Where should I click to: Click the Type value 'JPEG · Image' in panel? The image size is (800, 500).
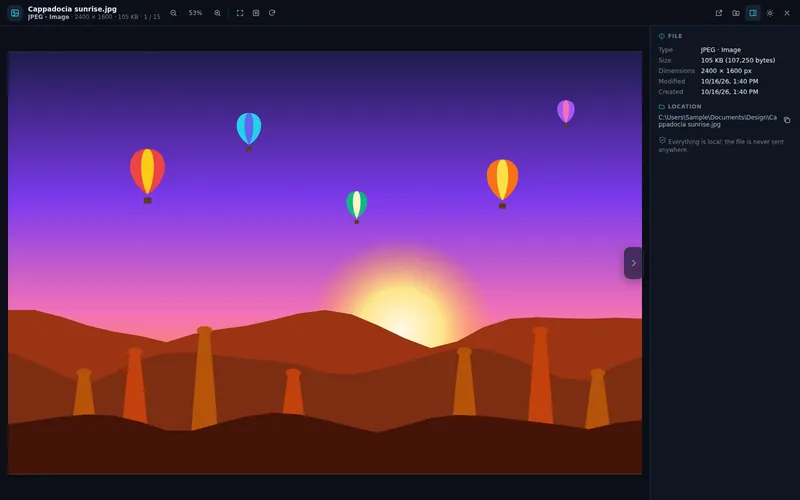(x=720, y=50)
